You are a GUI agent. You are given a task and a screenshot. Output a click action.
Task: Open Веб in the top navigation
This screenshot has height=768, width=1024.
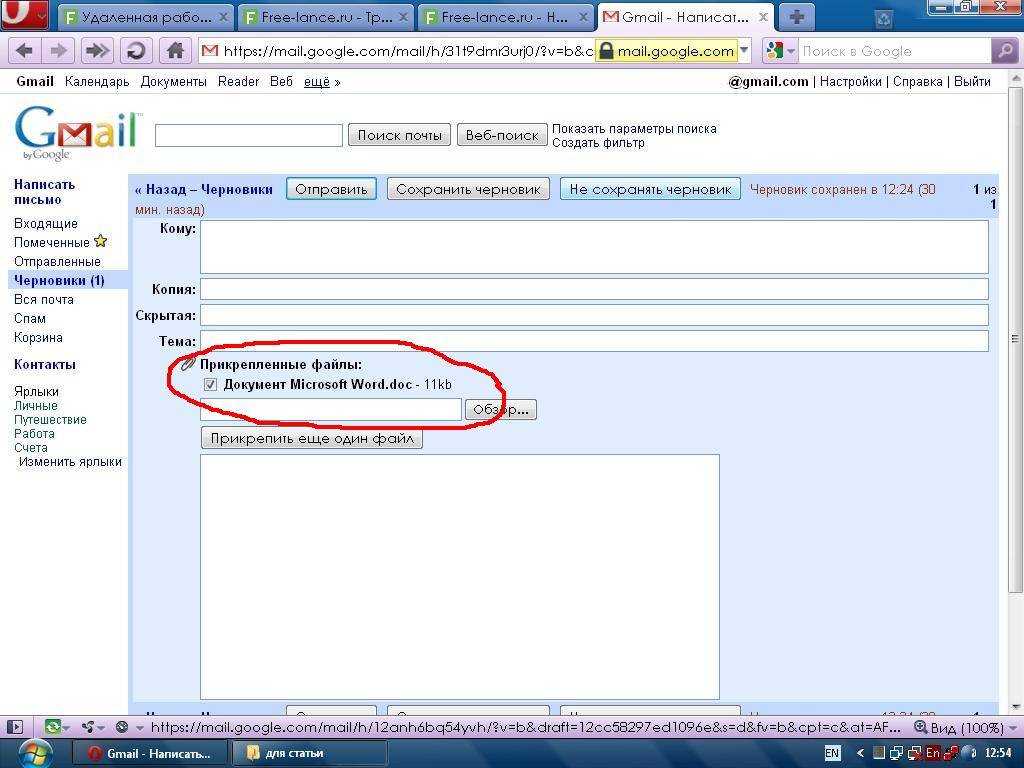(281, 82)
